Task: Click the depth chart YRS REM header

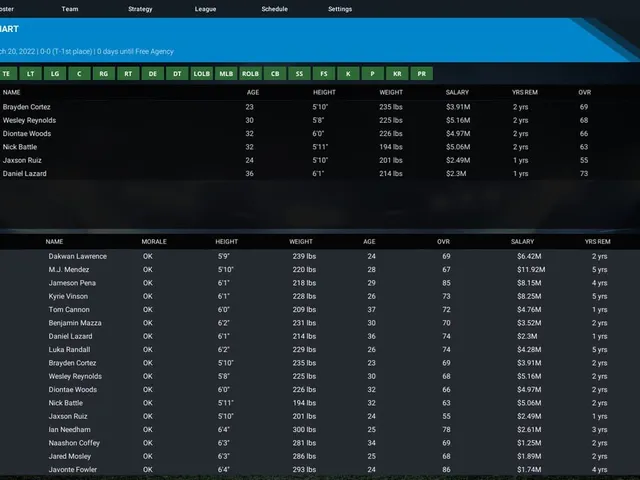Action: [x=525, y=92]
